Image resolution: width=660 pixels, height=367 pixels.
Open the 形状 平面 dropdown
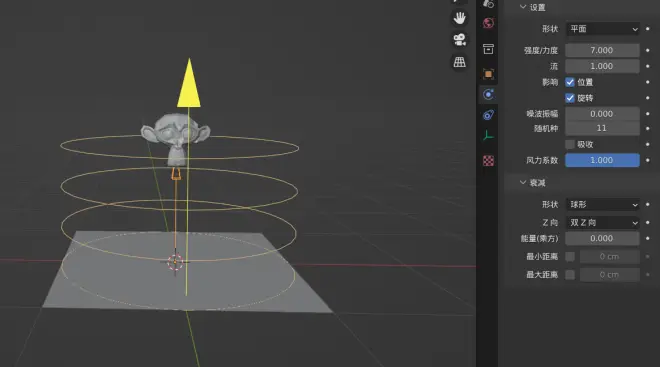pyautogui.click(x=602, y=29)
